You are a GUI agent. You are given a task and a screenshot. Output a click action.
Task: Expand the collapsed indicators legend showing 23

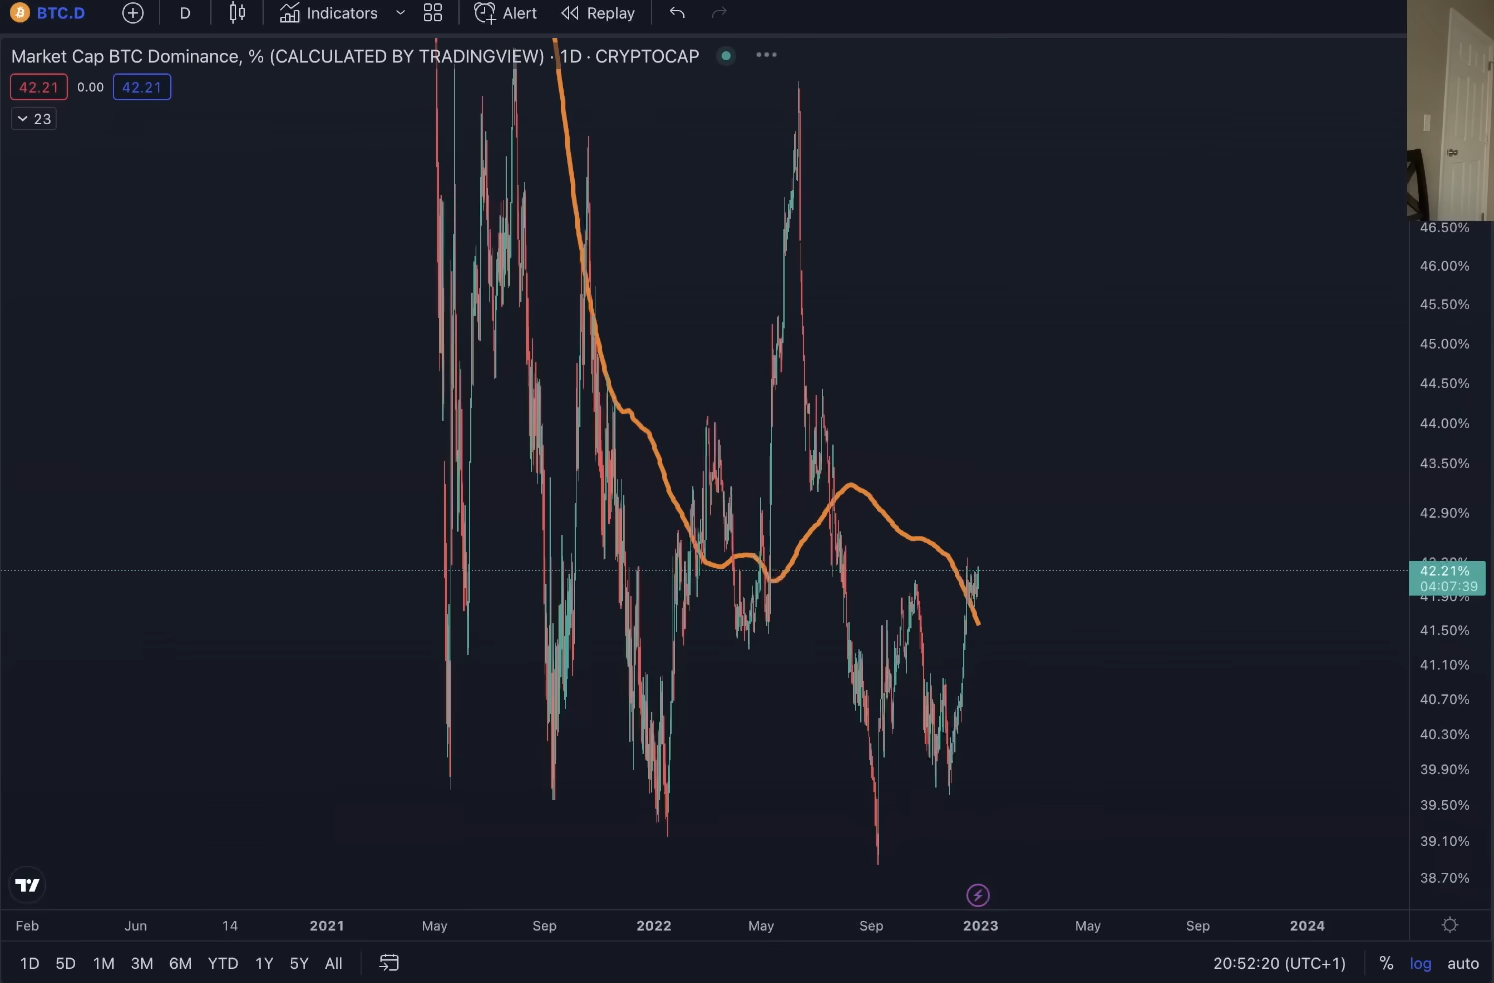pyautogui.click(x=34, y=119)
